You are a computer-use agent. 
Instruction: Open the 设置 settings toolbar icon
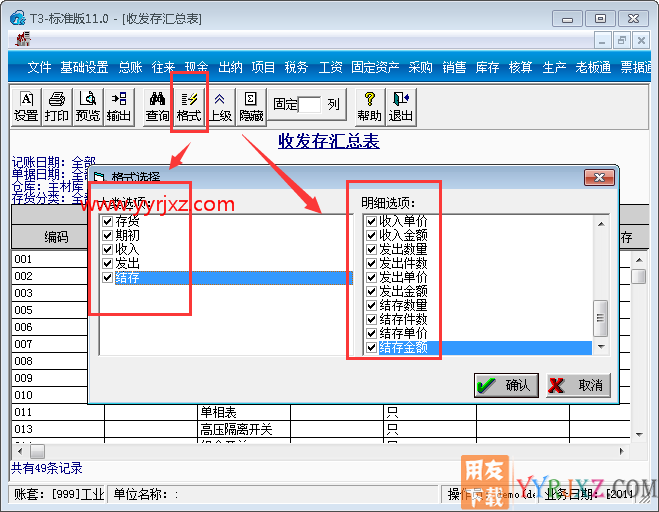26,107
